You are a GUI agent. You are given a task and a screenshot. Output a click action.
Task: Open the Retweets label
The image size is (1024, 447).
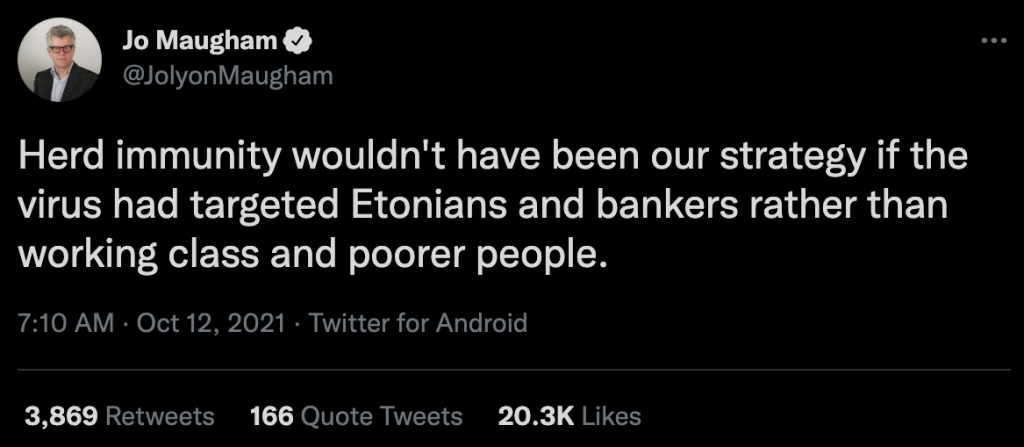(x=160, y=415)
